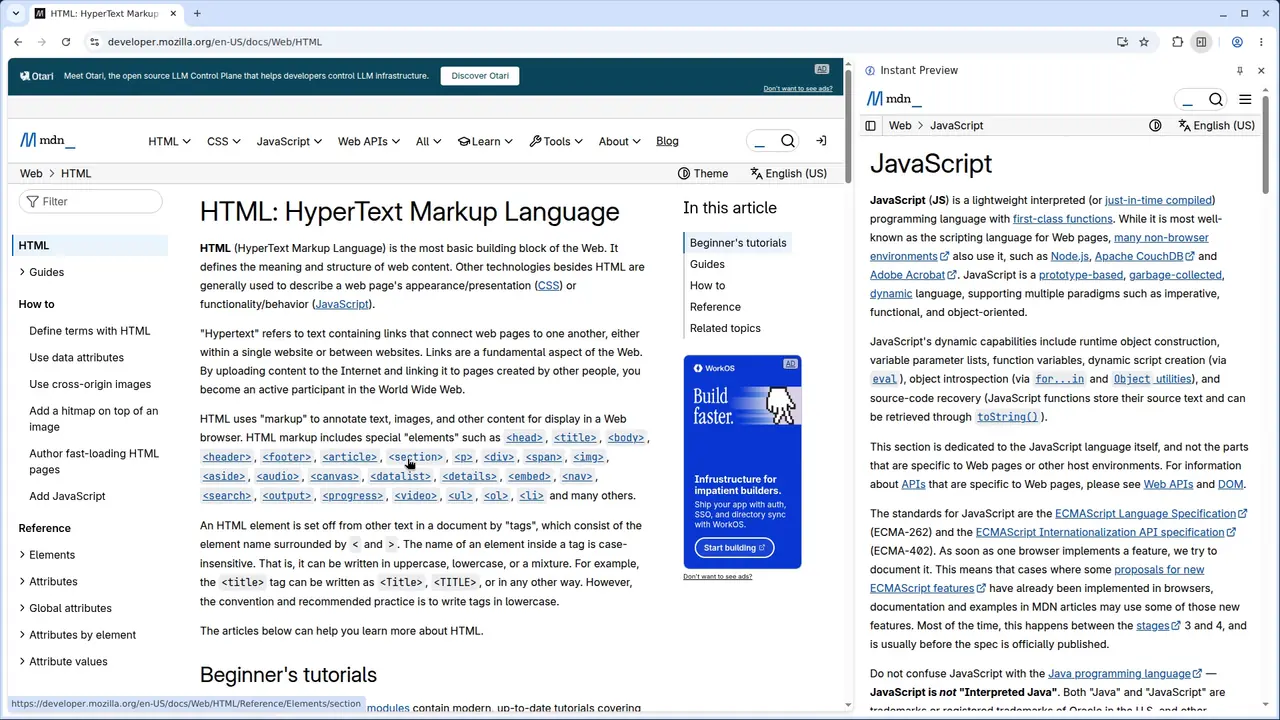Screen dimensions: 1280x720
Task: Click the install app icon in address bar
Action: (1122, 42)
